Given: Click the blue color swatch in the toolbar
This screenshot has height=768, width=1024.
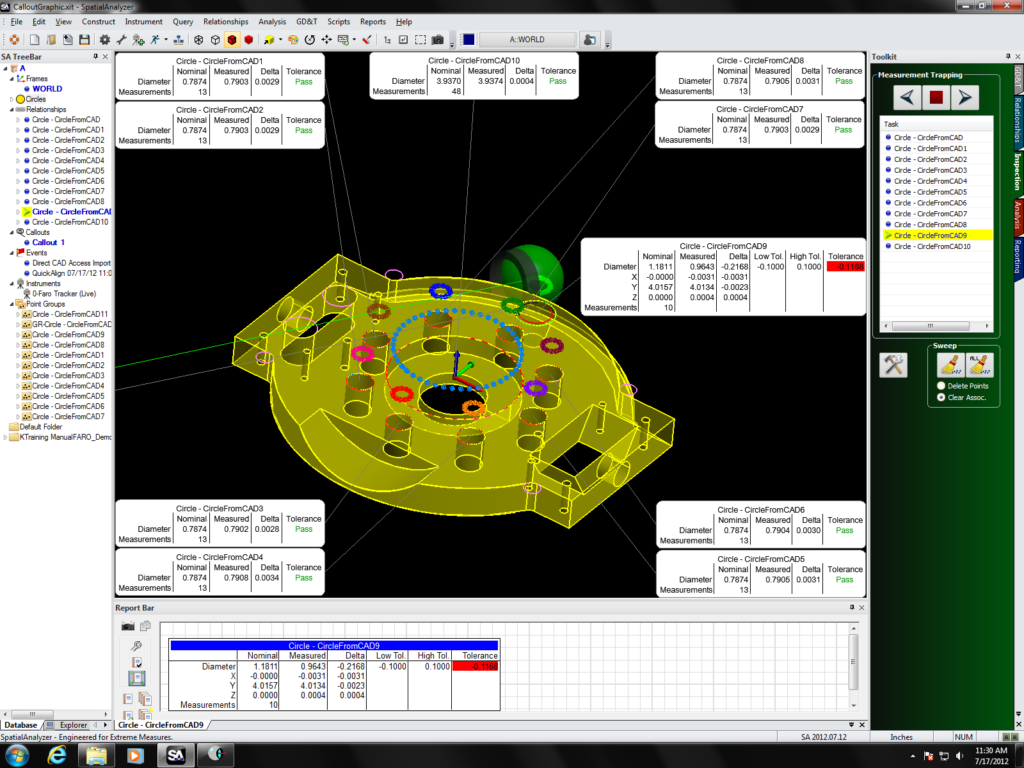Looking at the screenshot, I should coord(468,39).
